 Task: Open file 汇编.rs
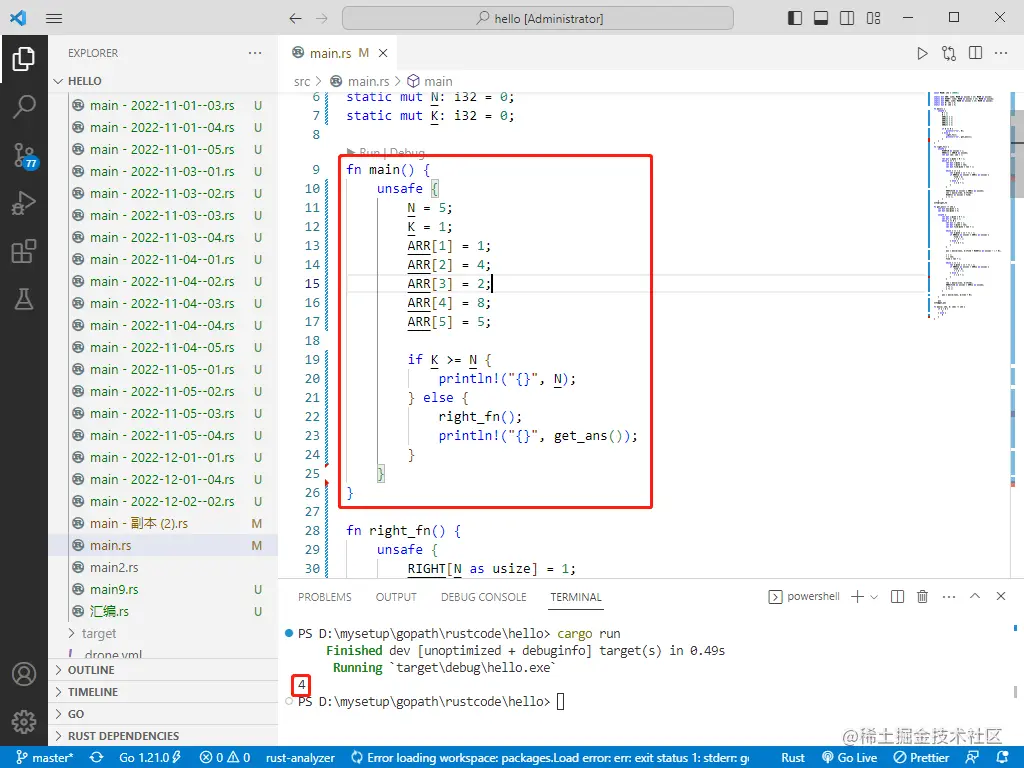point(165,611)
